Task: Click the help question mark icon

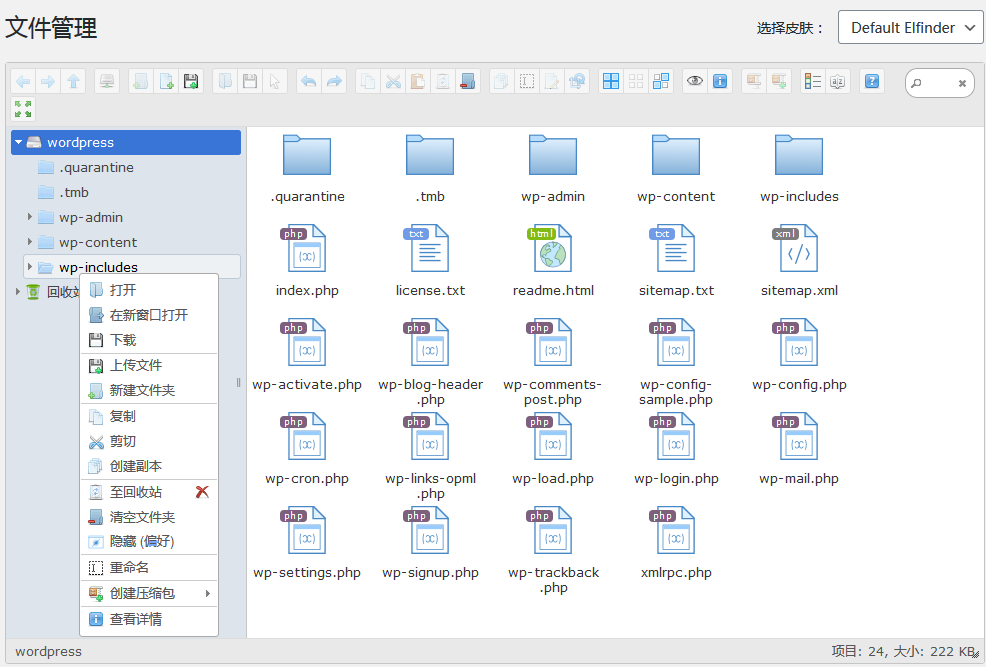Action: point(870,80)
